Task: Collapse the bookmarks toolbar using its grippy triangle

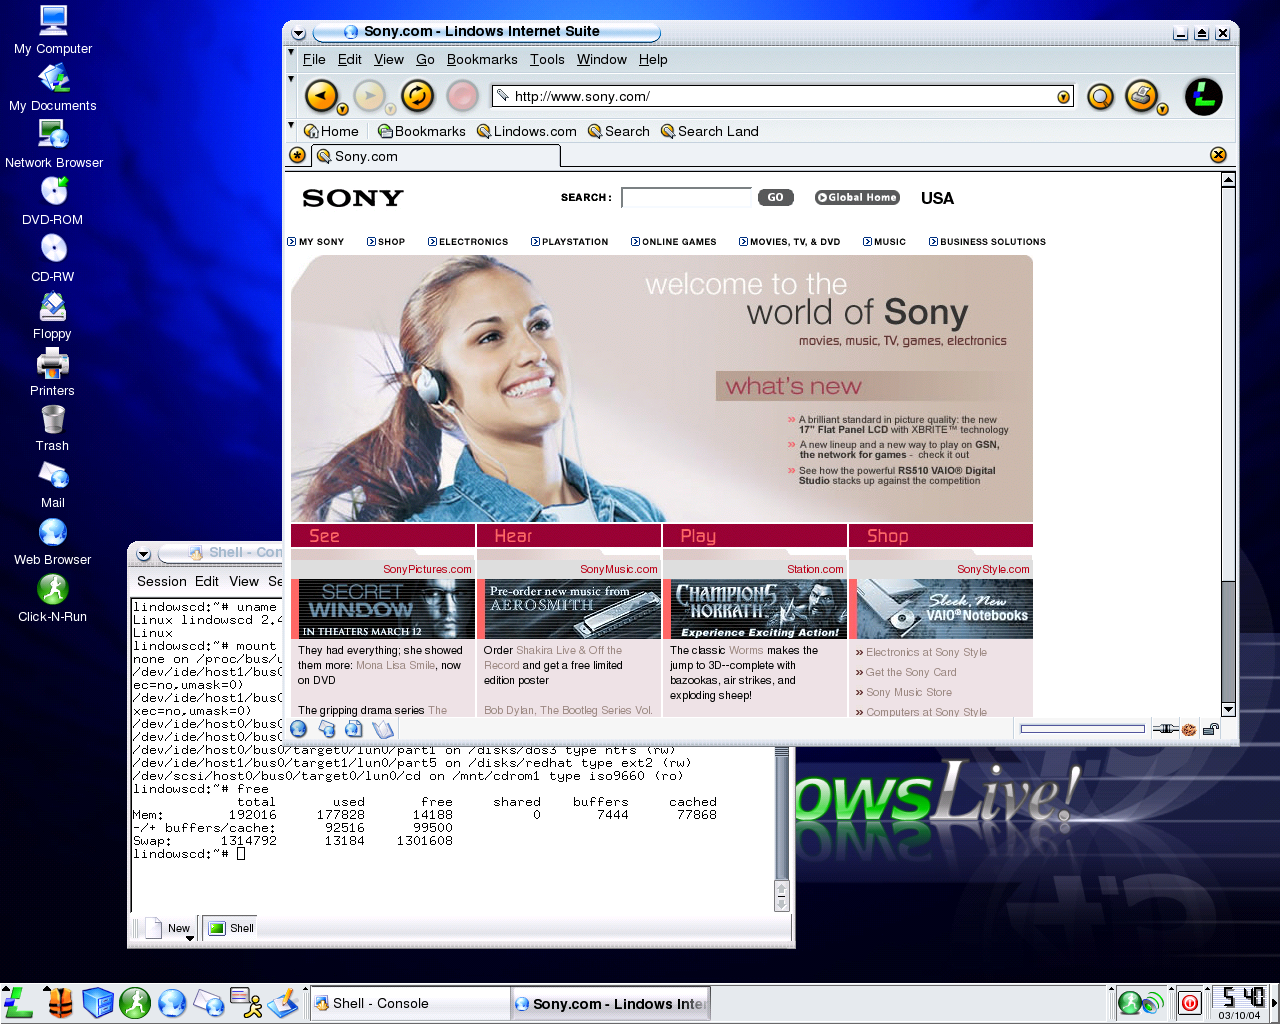Action: (291, 125)
